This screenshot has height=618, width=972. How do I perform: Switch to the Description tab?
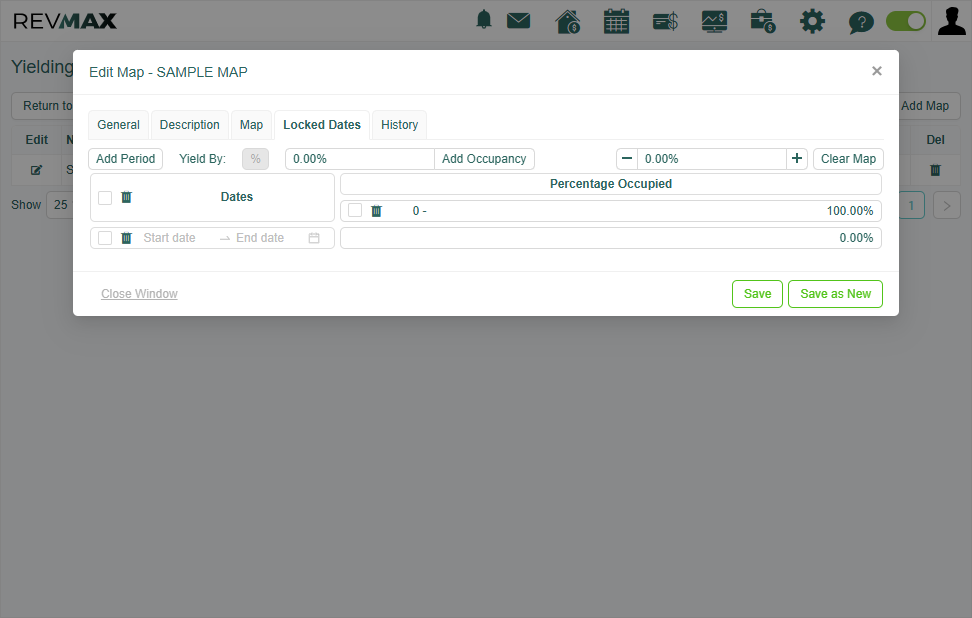point(190,125)
